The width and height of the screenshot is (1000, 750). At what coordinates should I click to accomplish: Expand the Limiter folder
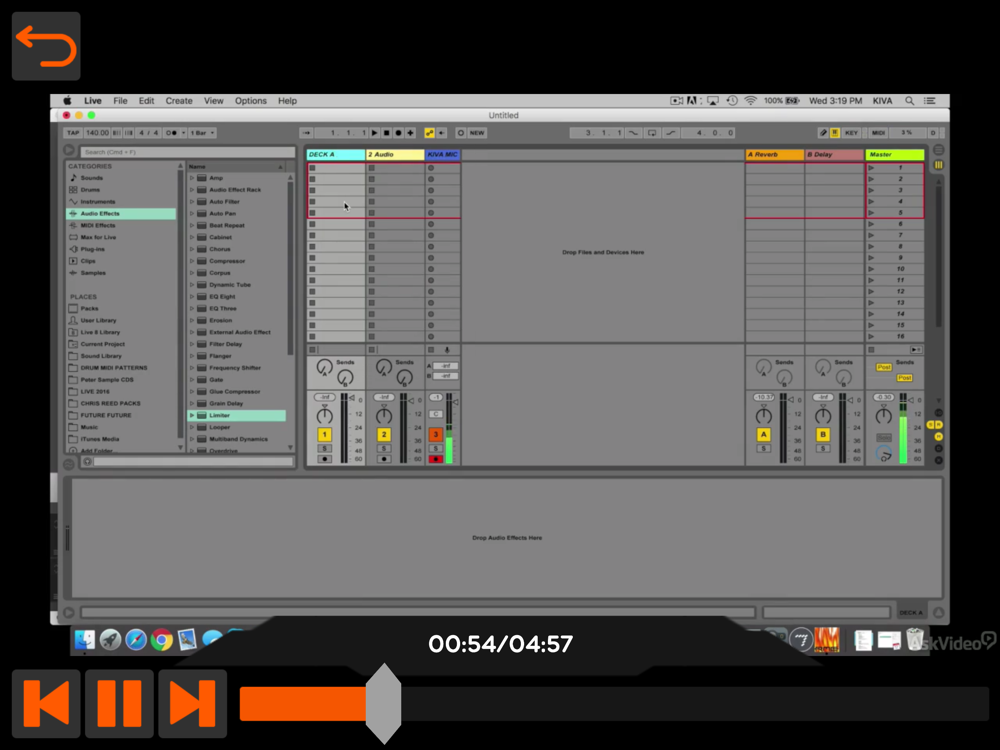[x=191, y=415]
